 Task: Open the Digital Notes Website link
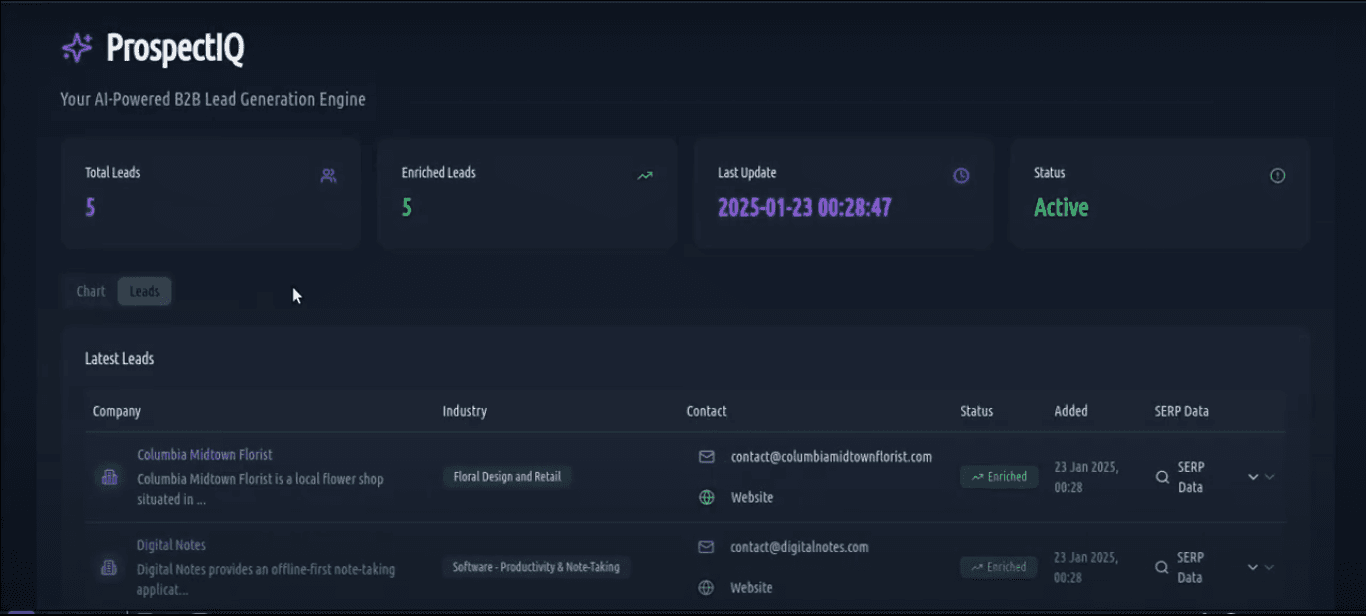pos(751,588)
